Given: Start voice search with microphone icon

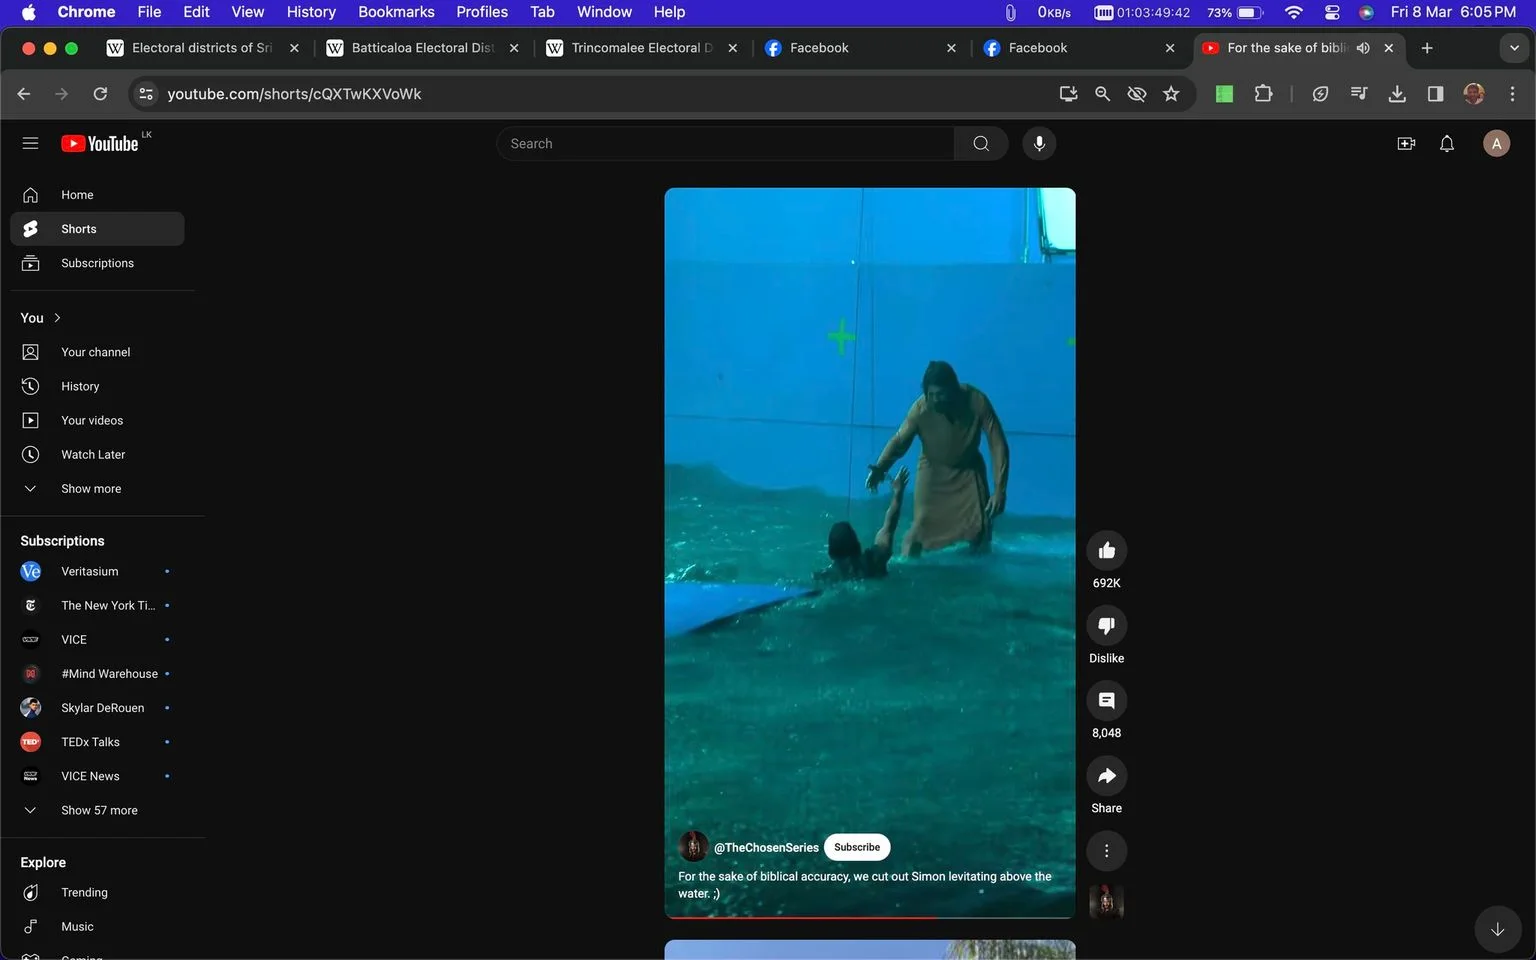Looking at the screenshot, I should (1039, 144).
